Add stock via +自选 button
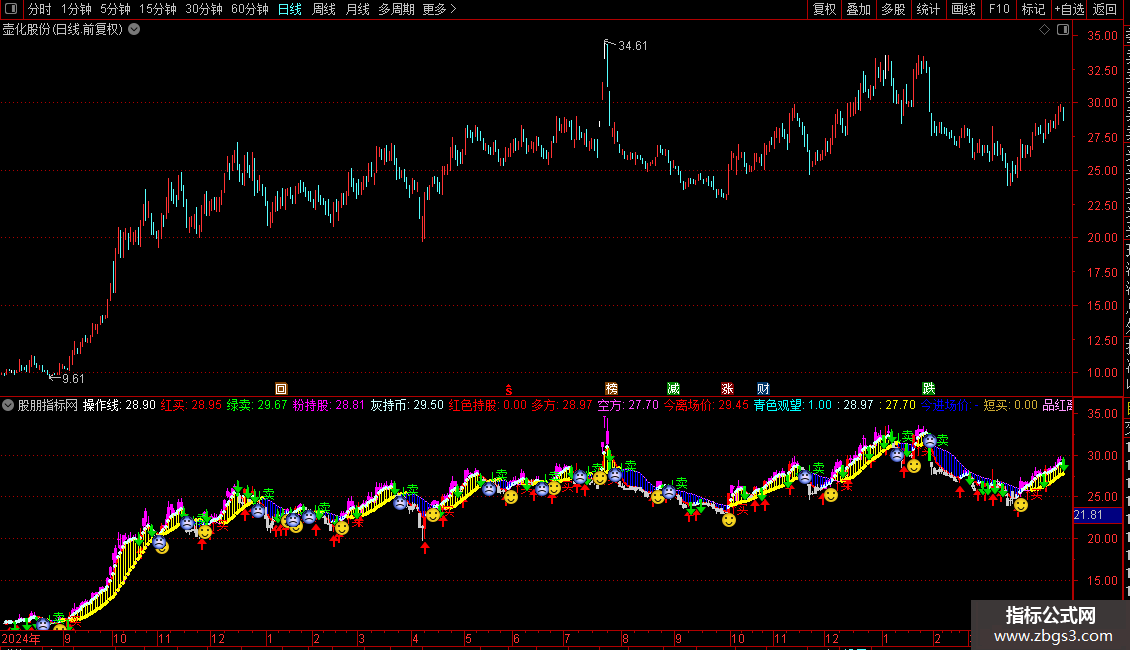Screen dimensions: 1130x650 [1069, 9]
